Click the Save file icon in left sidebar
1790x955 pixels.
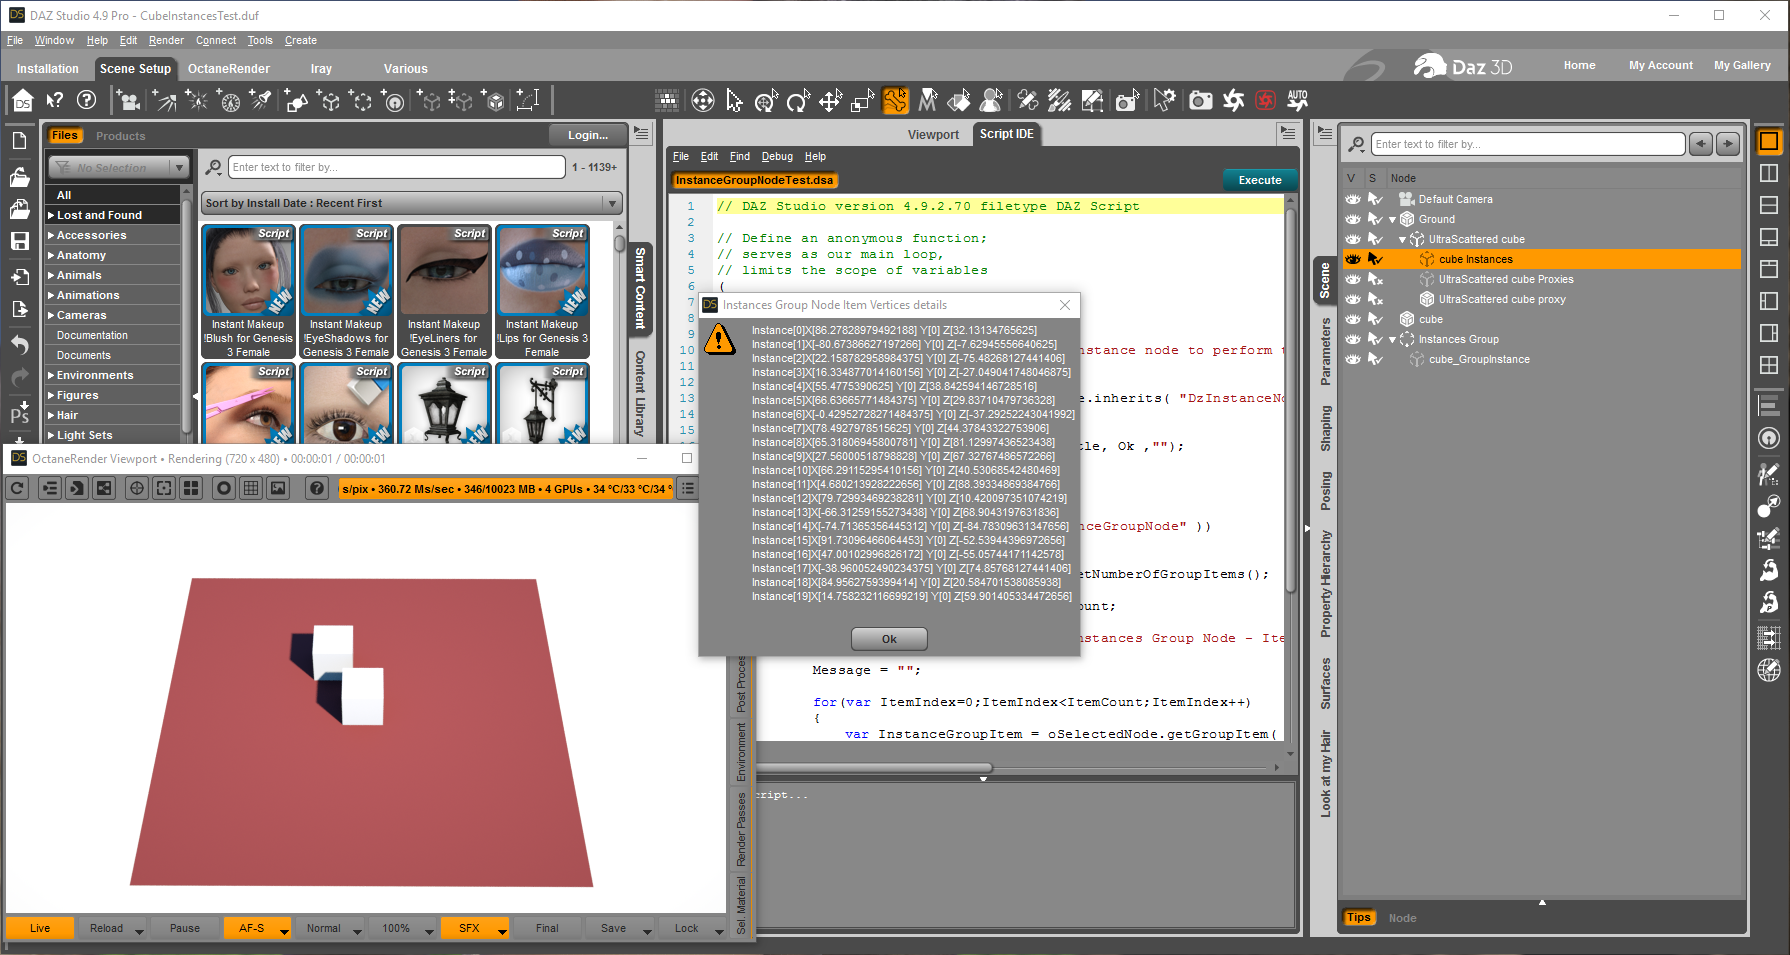[x=20, y=241]
